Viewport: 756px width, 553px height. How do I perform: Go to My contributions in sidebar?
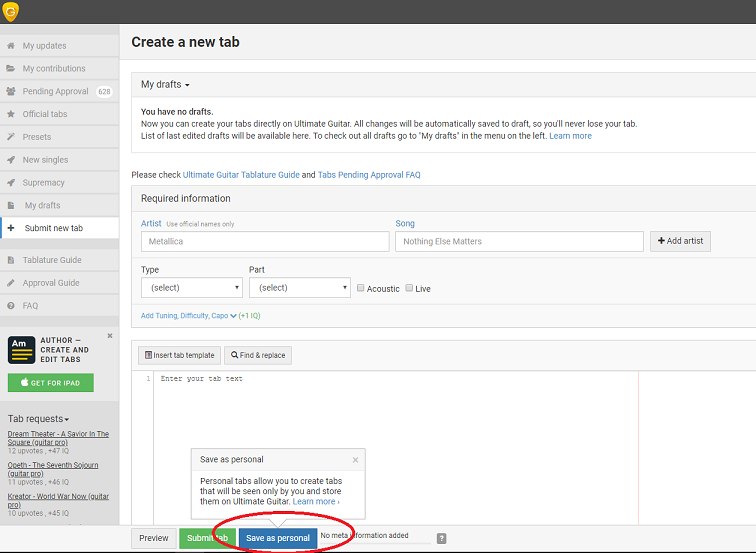coord(59,68)
